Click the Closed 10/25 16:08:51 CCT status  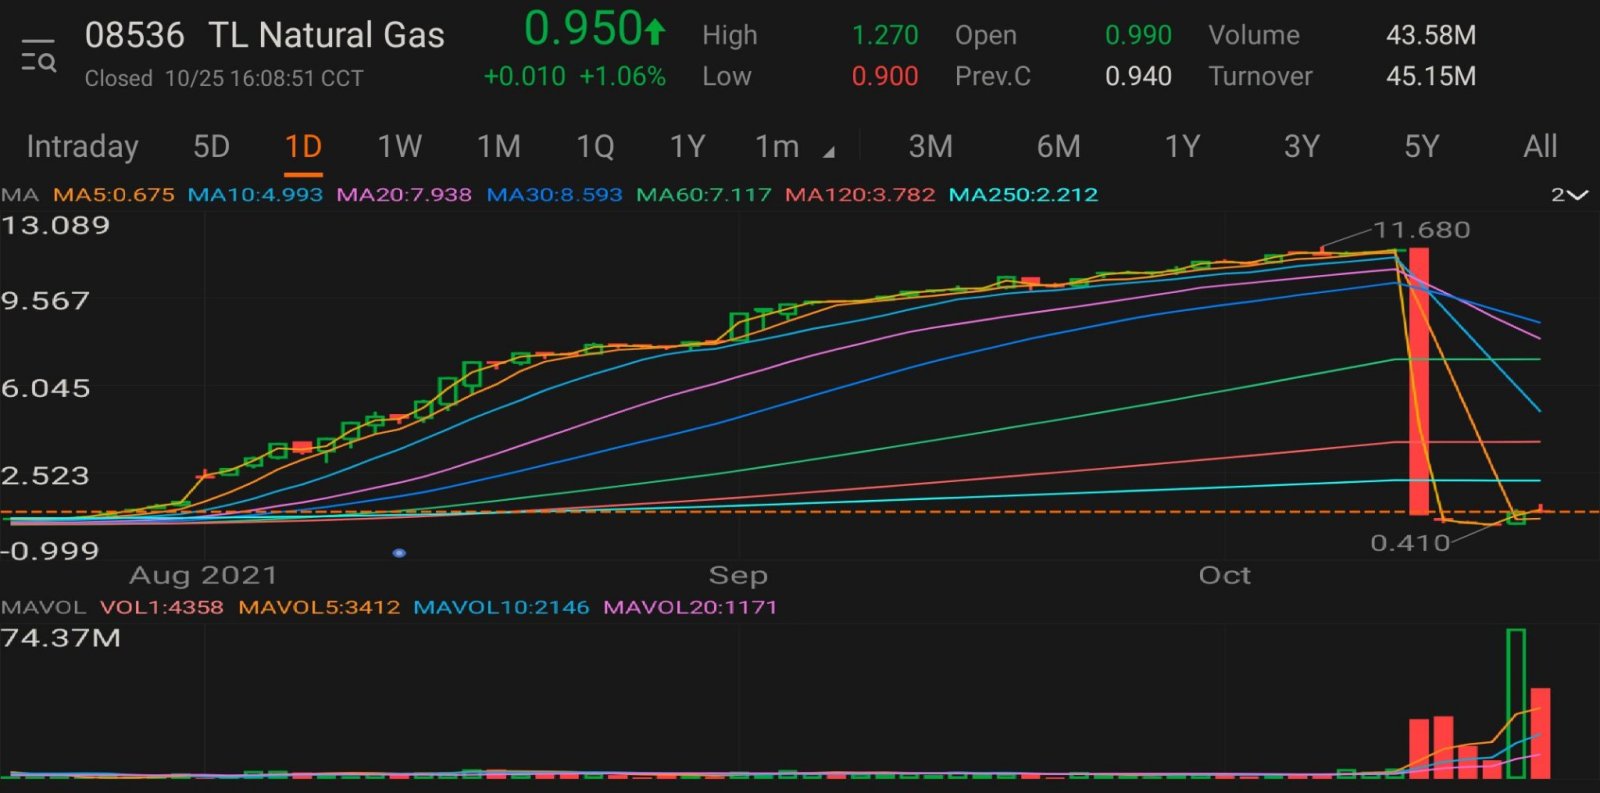point(224,78)
